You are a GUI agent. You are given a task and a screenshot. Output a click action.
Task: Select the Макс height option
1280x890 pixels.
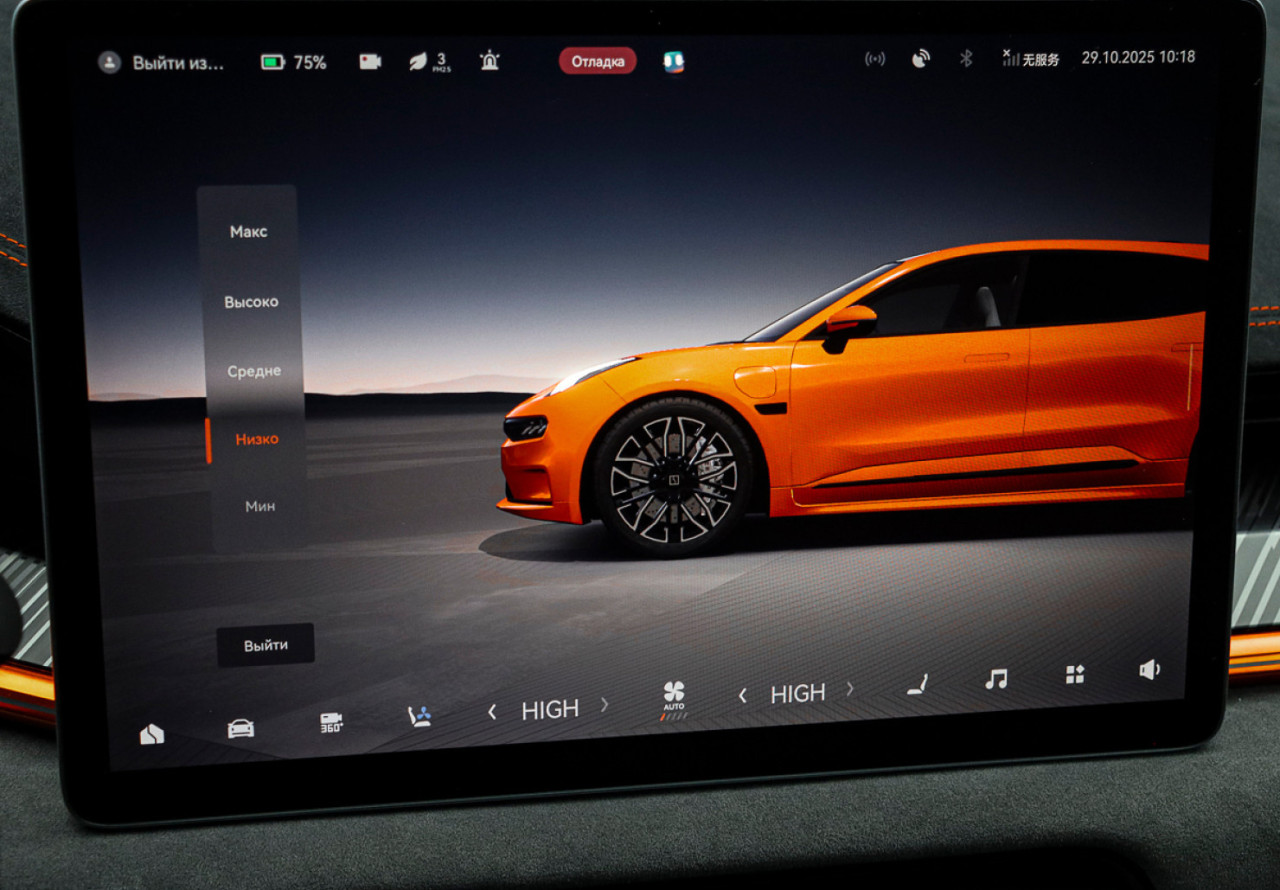(248, 232)
